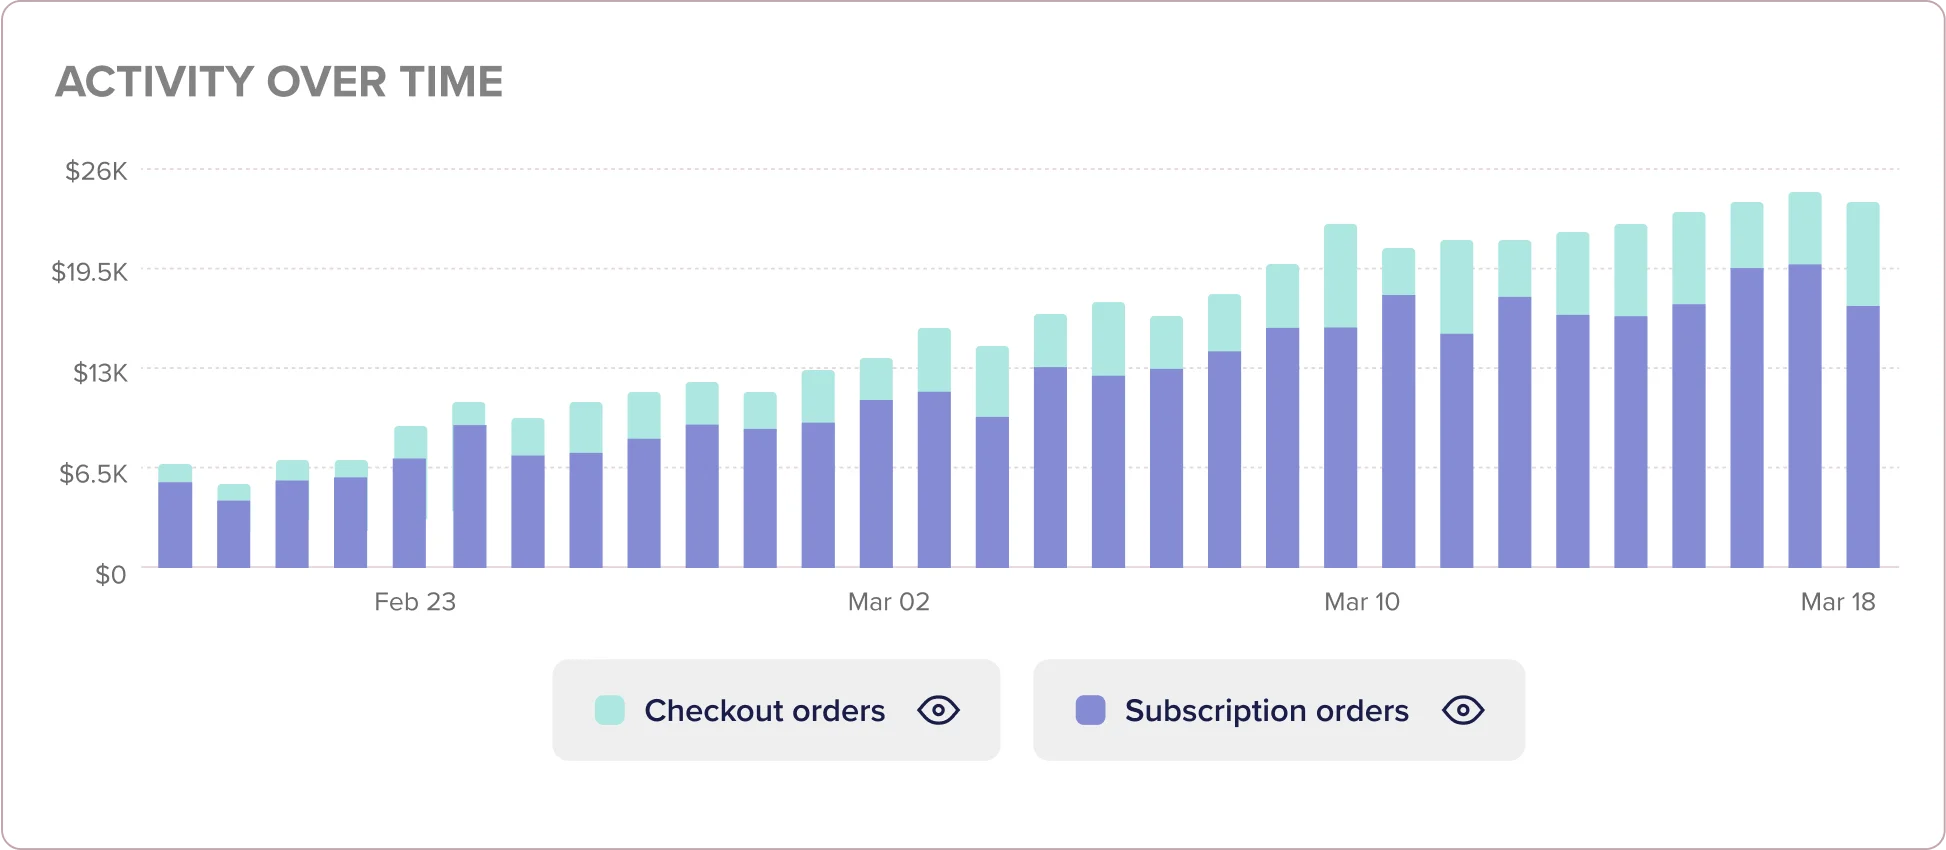Click the Activity Over Time heading
Image resolution: width=1946 pixels, height=850 pixels.
coord(279,82)
